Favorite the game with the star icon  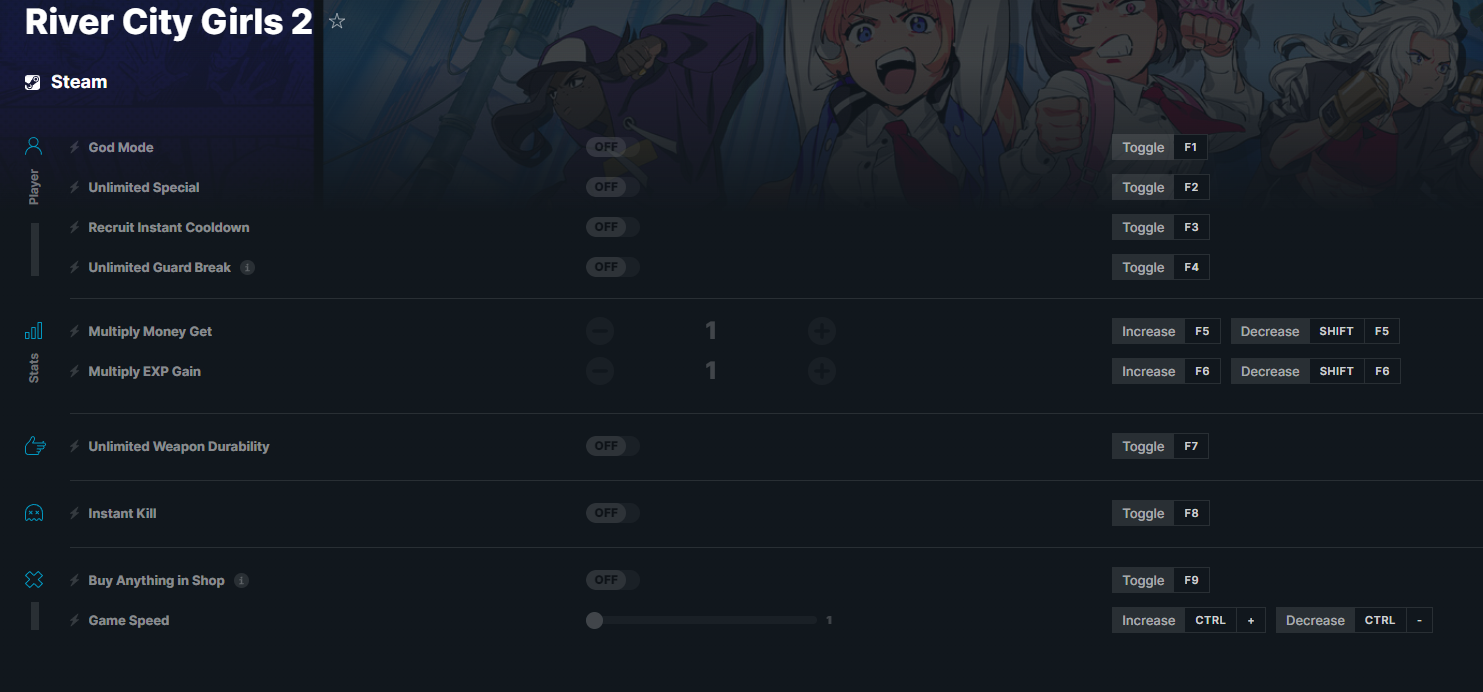(337, 21)
